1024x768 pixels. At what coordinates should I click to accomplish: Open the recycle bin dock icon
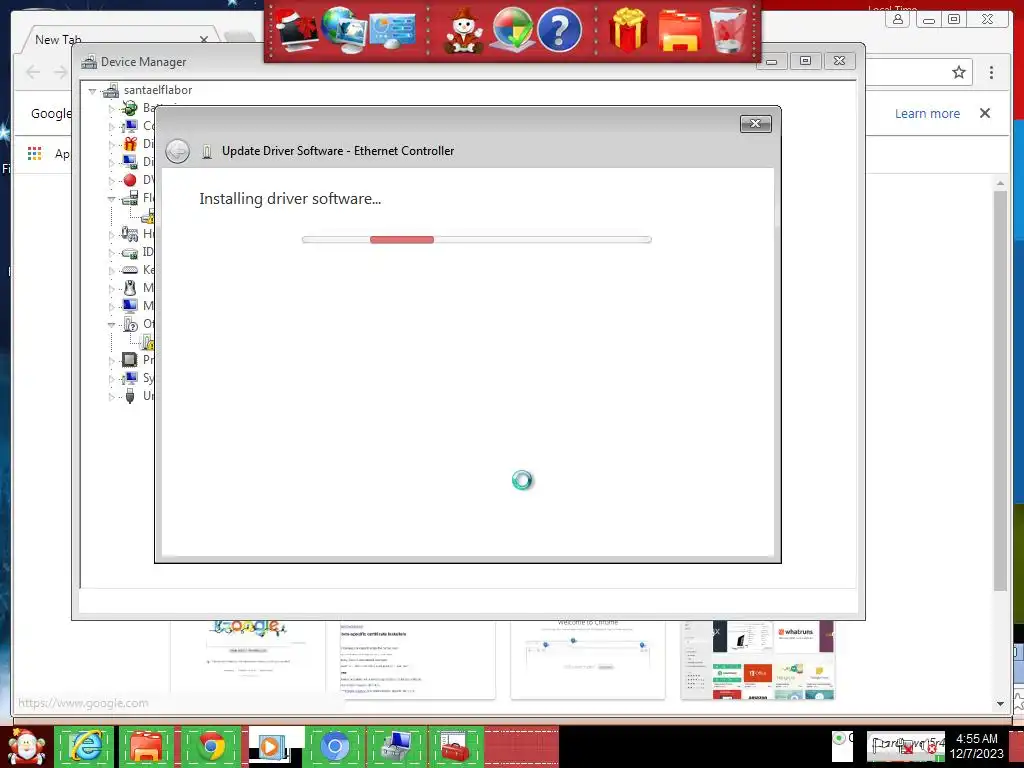pyautogui.click(x=728, y=30)
